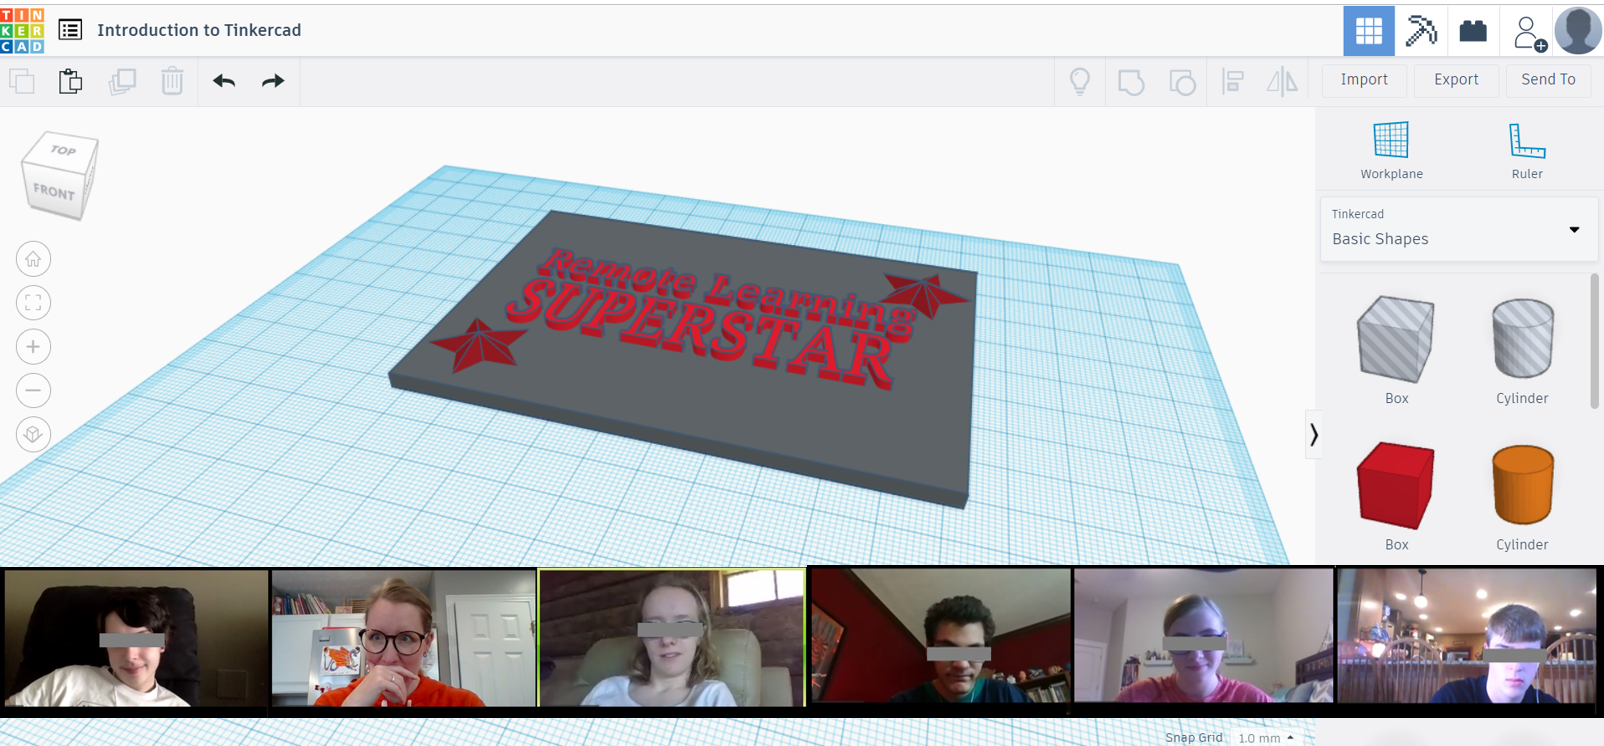Viewport: 1604px width, 746px height.
Task: Select the Ruler tool
Action: 1527,150
